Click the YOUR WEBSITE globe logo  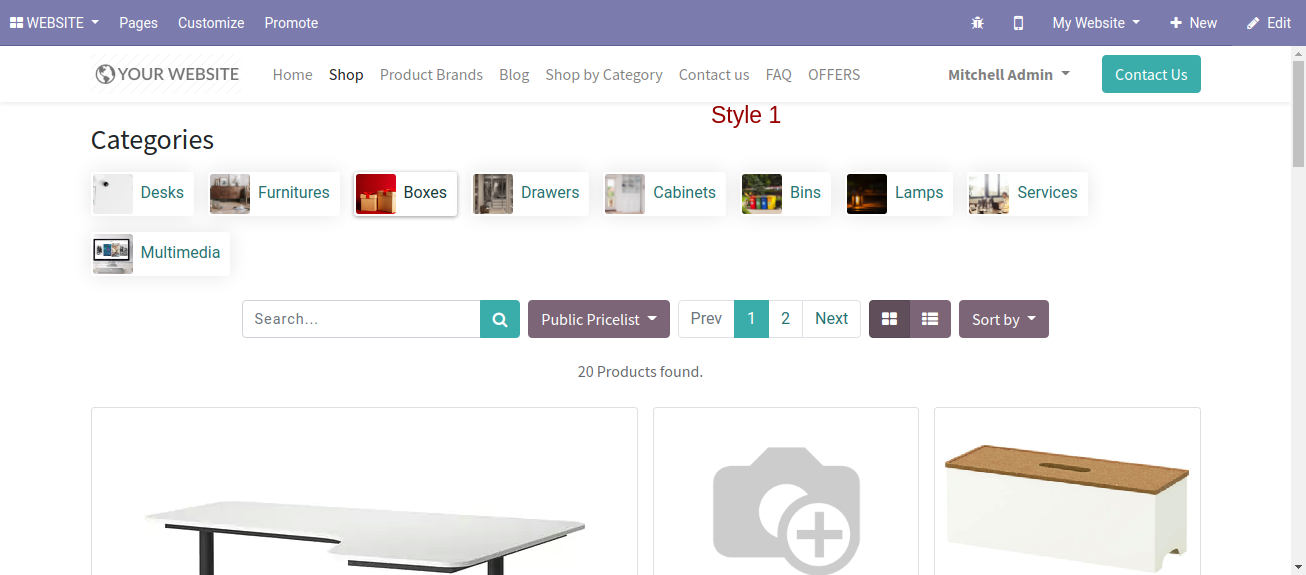[x=166, y=74]
